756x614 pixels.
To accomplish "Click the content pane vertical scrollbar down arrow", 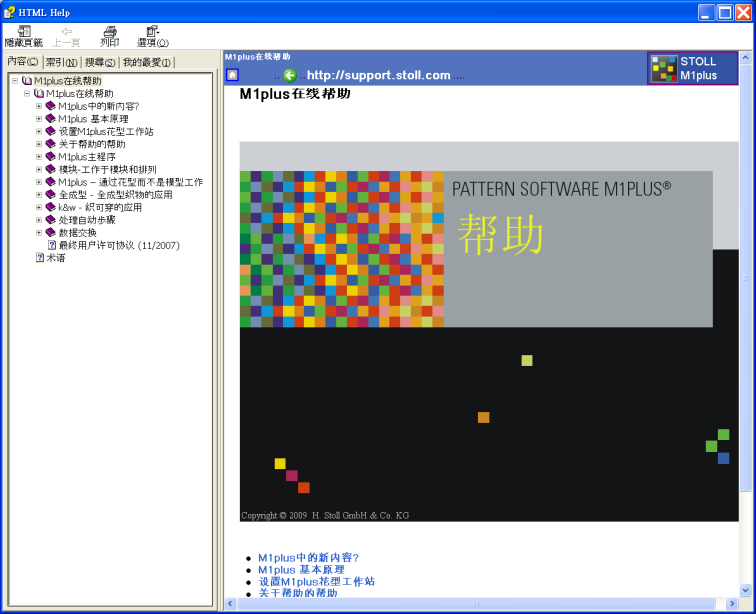I will click(x=746, y=590).
